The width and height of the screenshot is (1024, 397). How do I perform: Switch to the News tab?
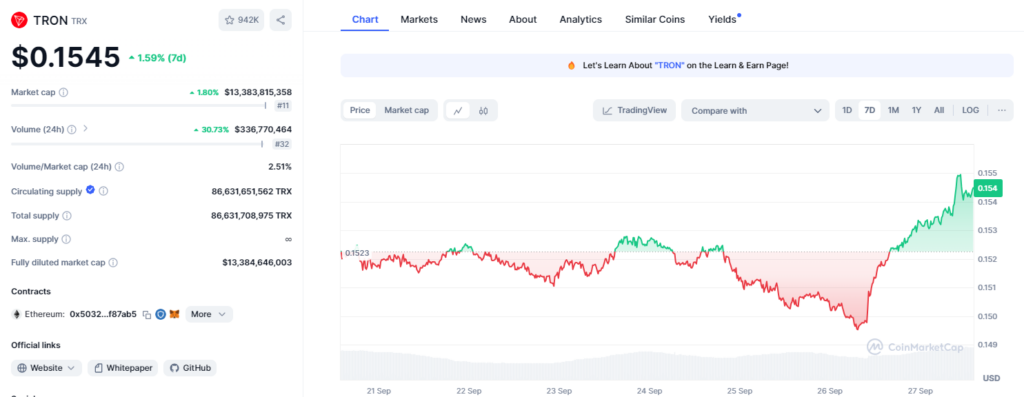pos(473,19)
